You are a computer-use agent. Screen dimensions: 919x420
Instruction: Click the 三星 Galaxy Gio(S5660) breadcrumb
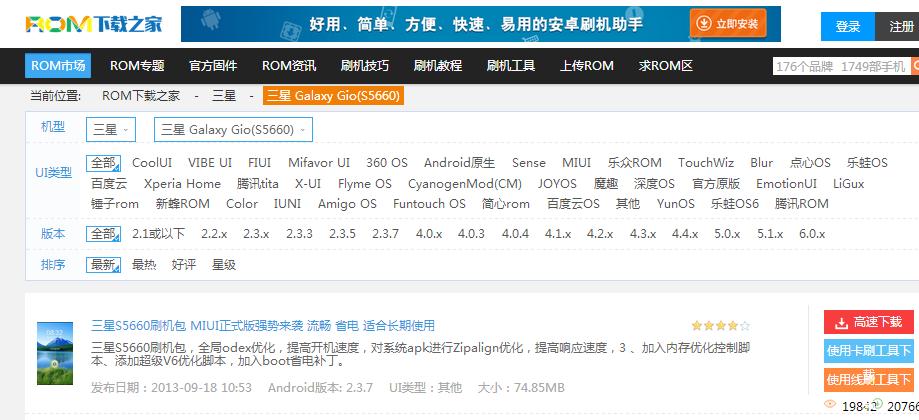click(x=334, y=95)
